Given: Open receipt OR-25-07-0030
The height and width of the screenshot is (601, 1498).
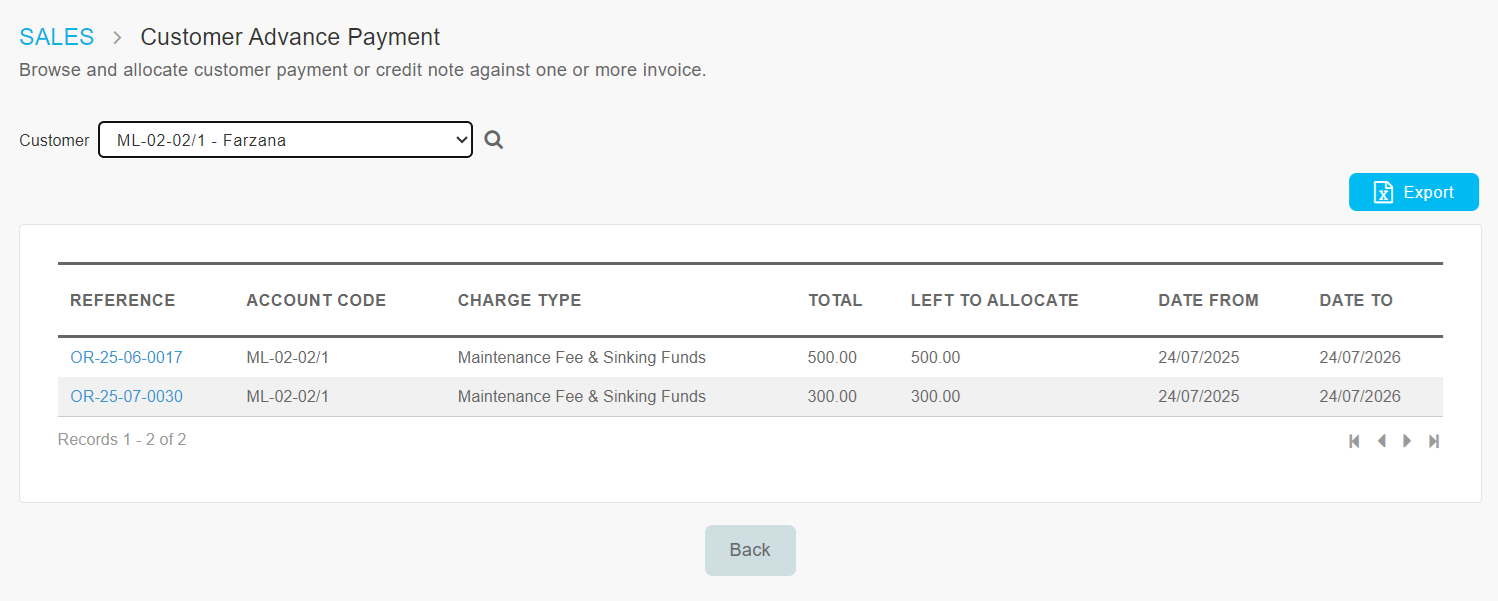Looking at the screenshot, I should 126,396.
